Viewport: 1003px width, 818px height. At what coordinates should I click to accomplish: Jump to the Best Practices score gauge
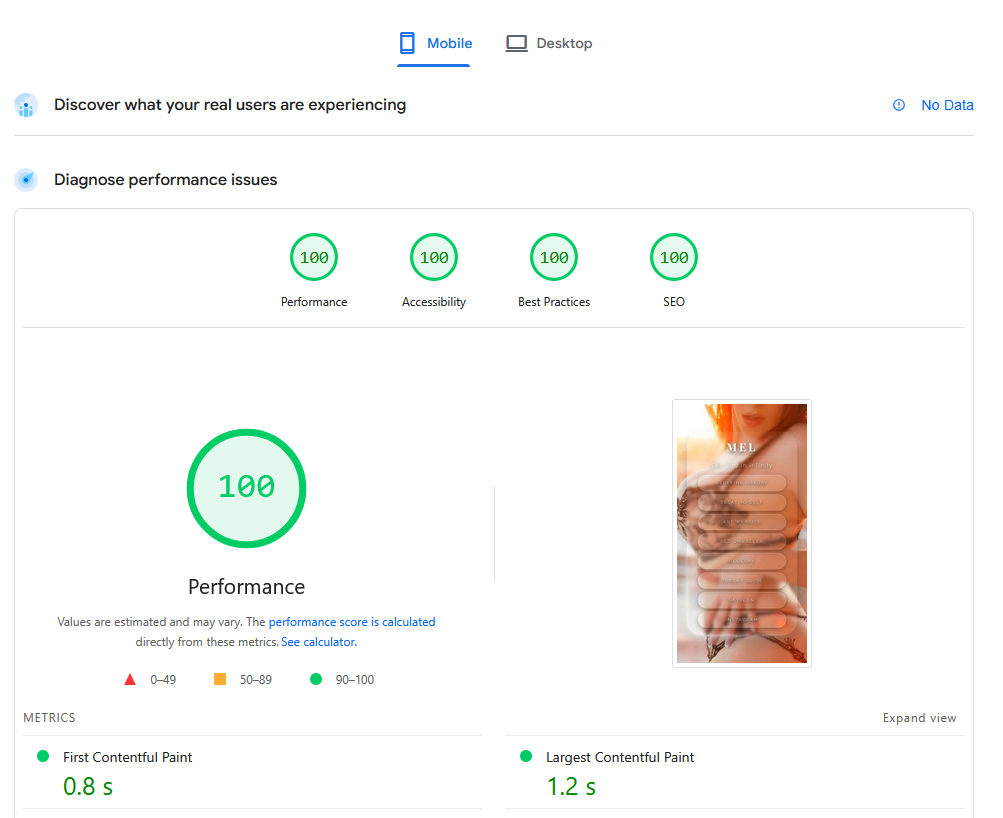coord(554,258)
